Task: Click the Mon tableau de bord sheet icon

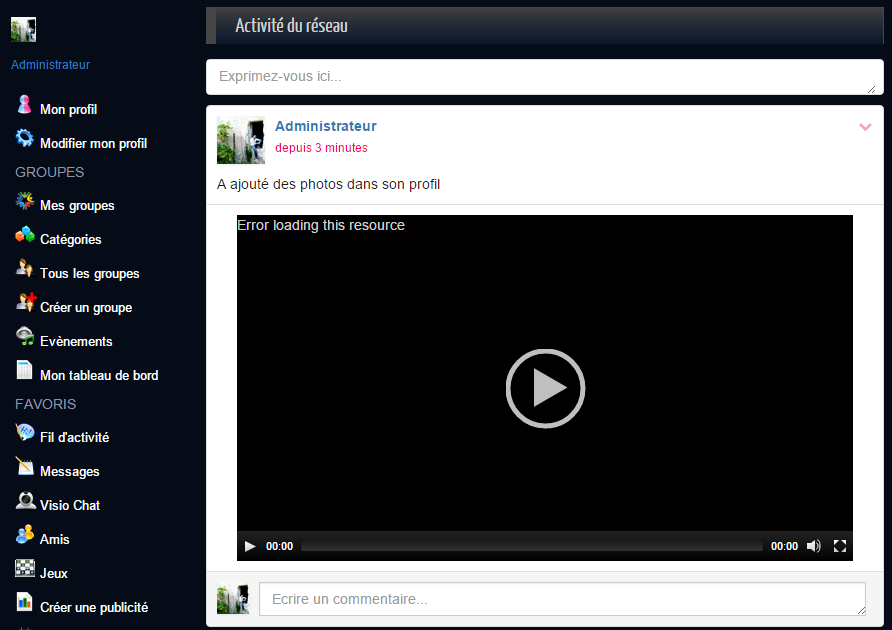Action: point(24,370)
